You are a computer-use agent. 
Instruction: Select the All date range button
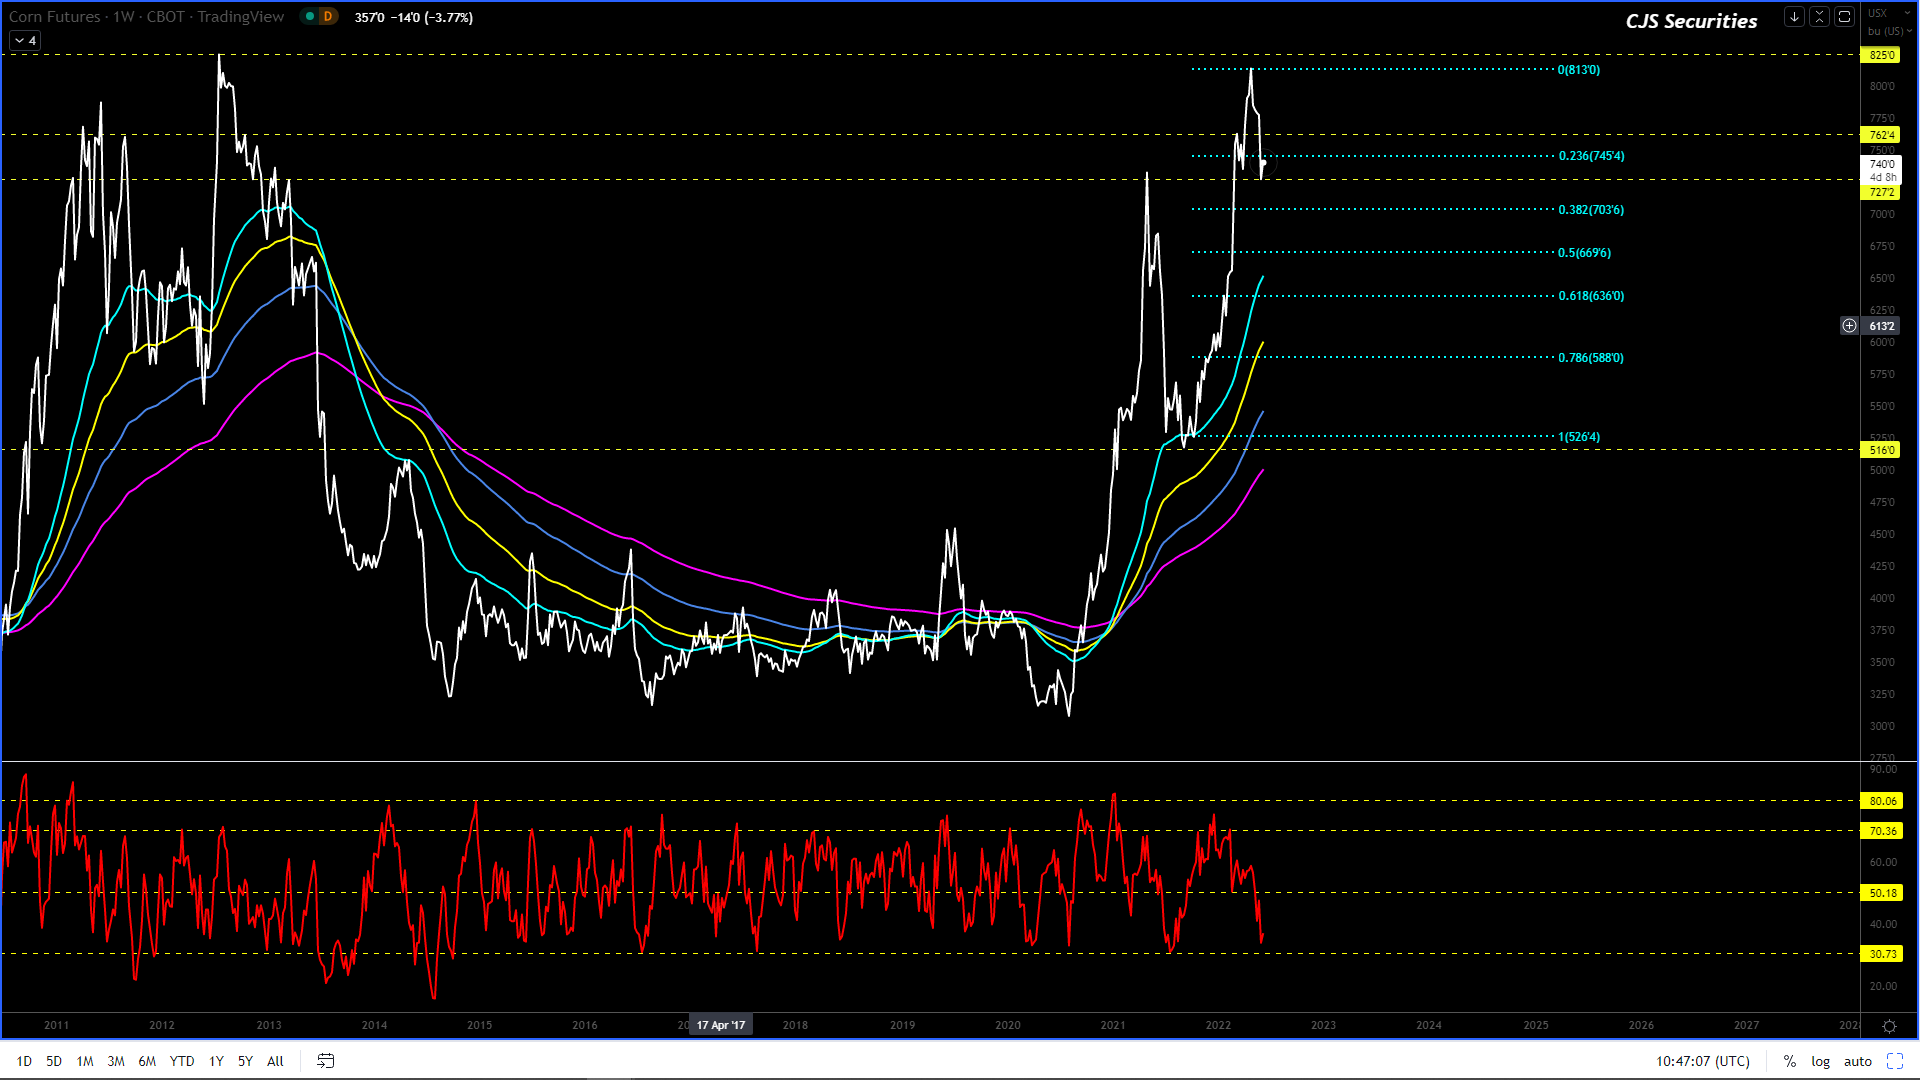tap(275, 1061)
